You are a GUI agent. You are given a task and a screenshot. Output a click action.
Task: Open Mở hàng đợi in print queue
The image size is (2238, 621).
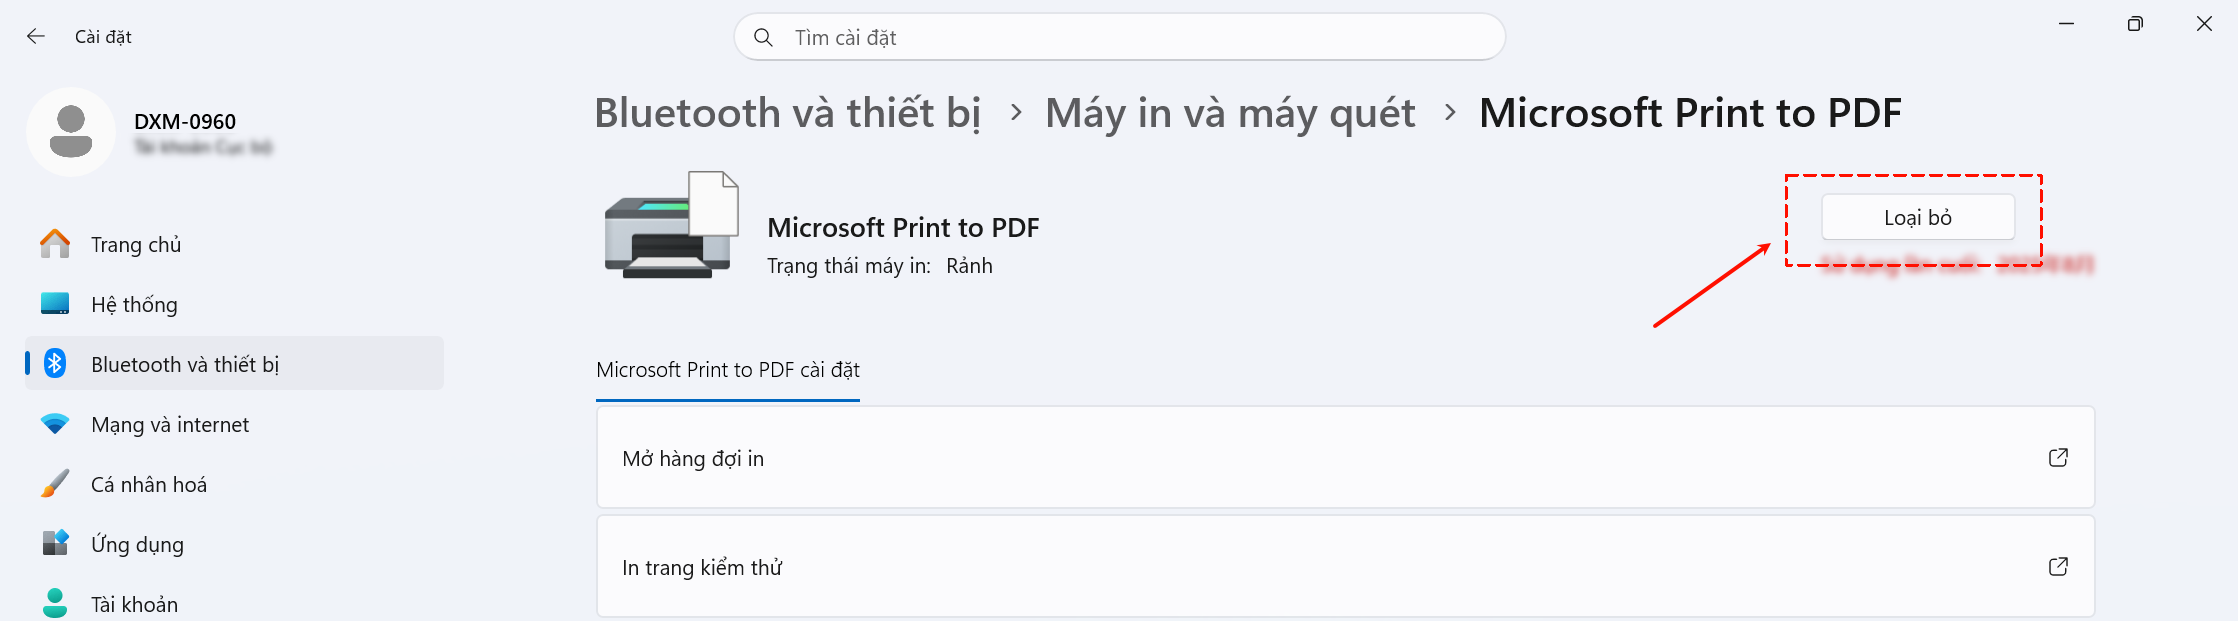pyautogui.click(x=693, y=459)
